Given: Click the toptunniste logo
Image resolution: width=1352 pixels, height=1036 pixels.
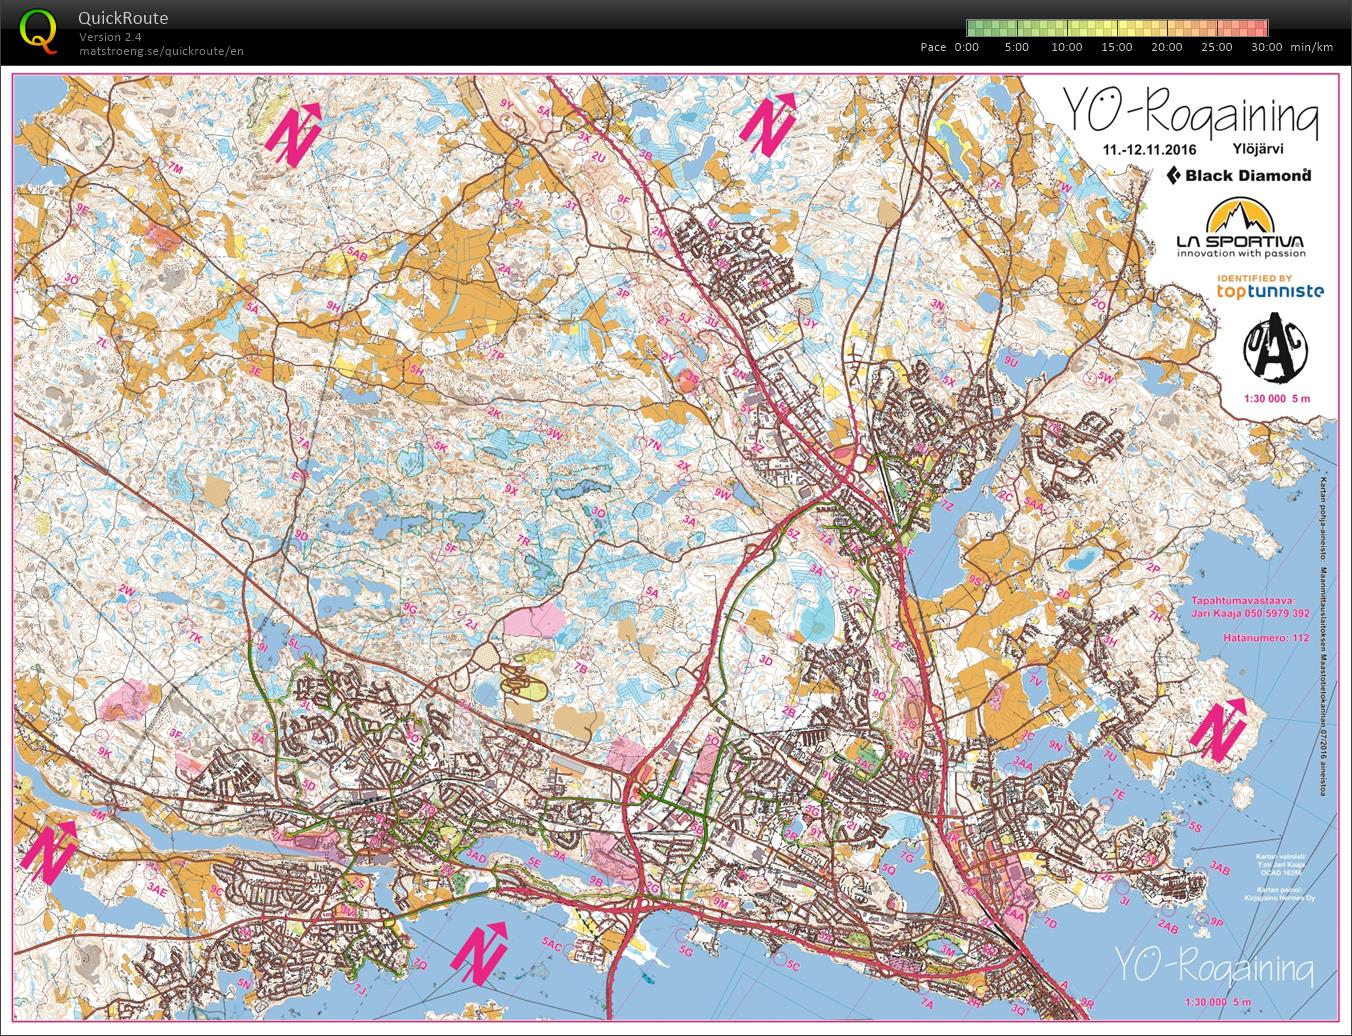Looking at the screenshot, I should coord(1270,288).
